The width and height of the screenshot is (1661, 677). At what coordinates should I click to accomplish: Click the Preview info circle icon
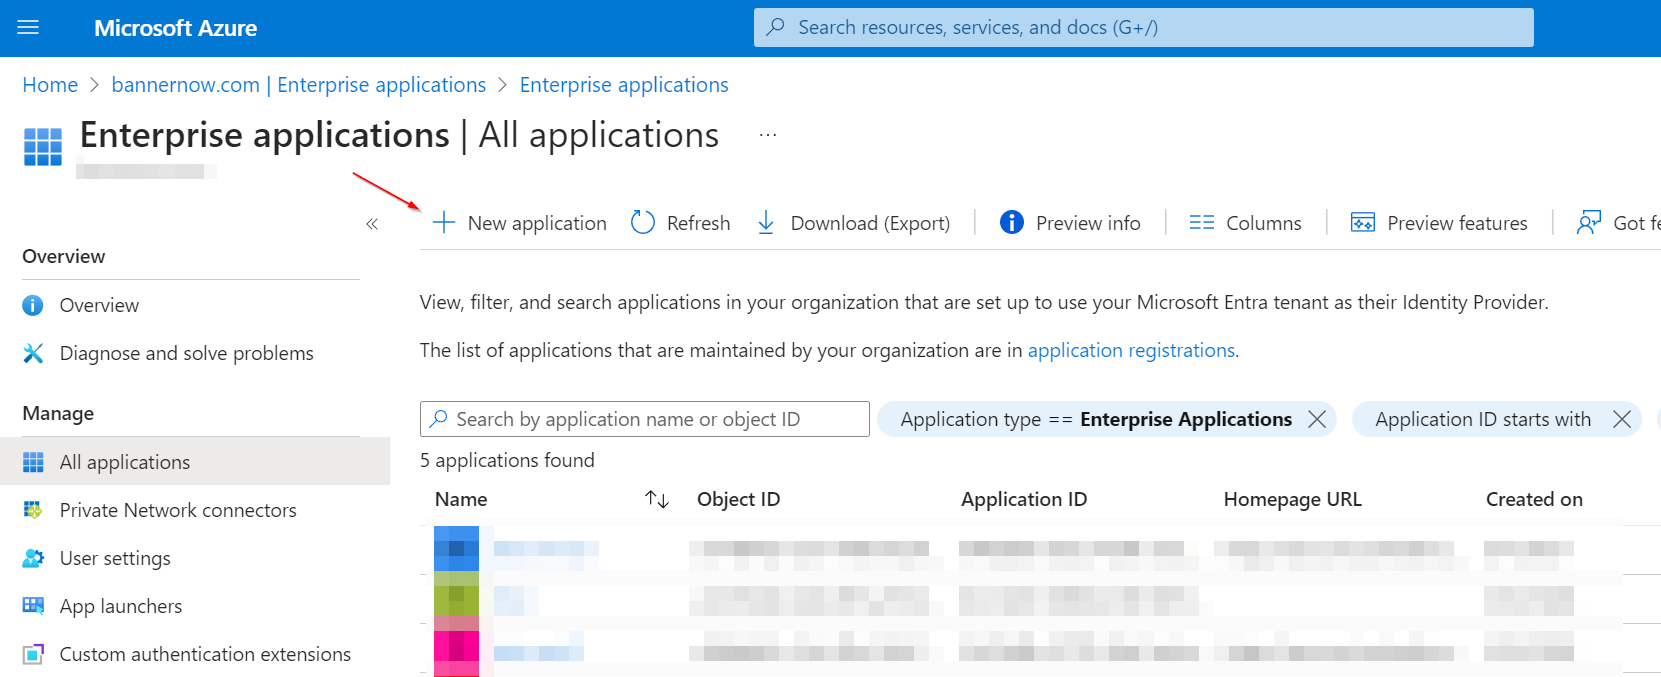tap(1012, 222)
